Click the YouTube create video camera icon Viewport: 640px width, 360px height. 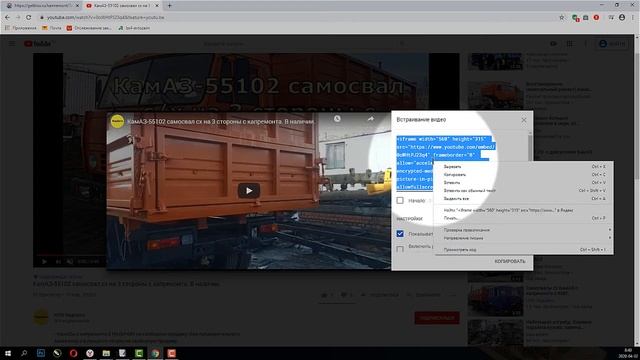point(553,44)
